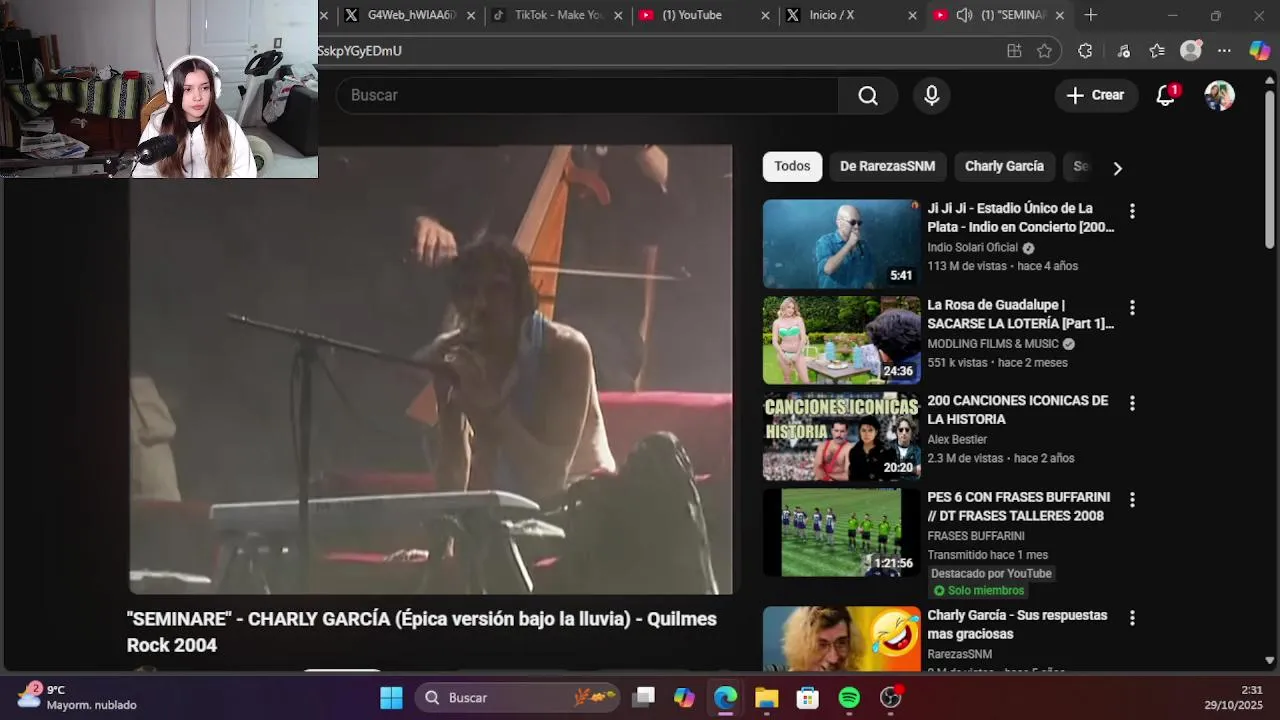Open the Favorites list icon
1280x720 pixels.
point(1157,51)
